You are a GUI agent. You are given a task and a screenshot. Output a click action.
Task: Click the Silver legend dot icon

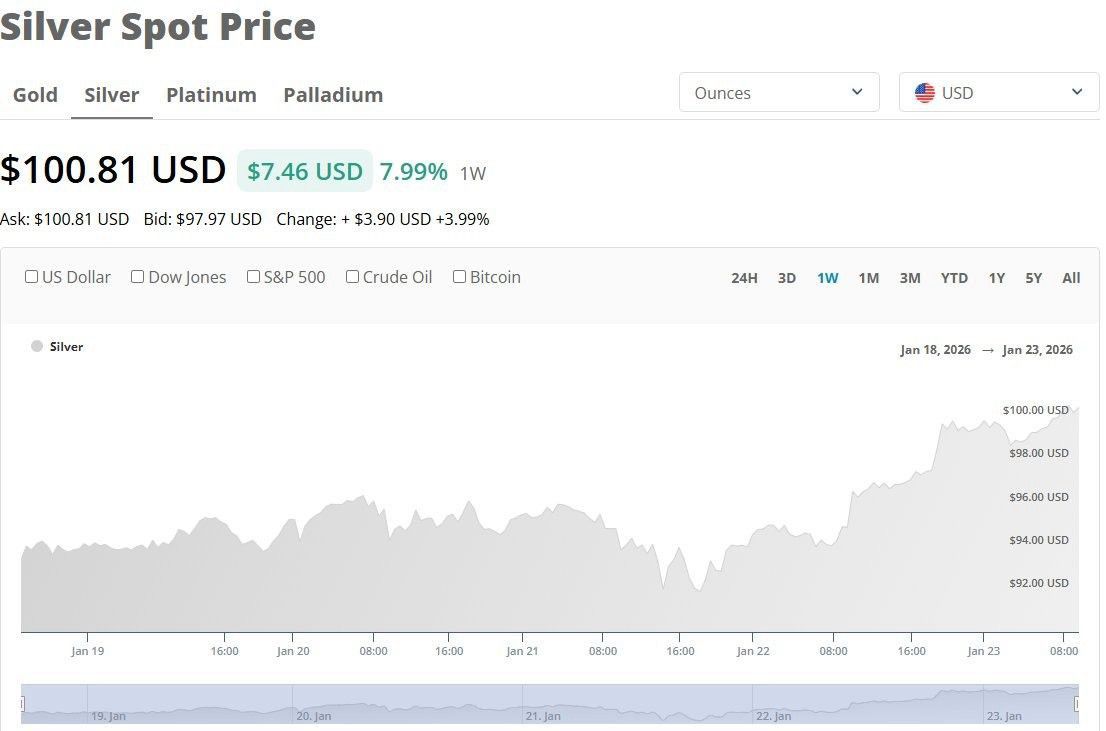pos(37,346)
